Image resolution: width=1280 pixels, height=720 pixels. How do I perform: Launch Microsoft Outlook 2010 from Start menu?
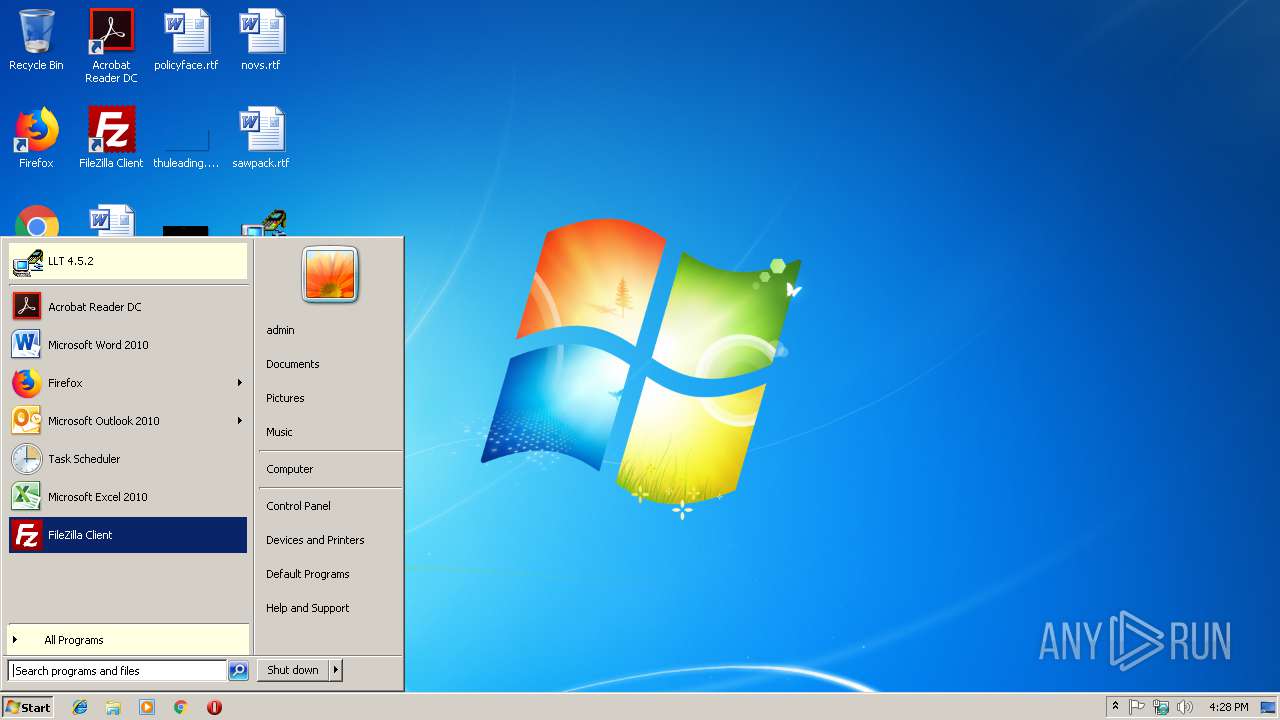pyautogui.click(x=128, y=421)
